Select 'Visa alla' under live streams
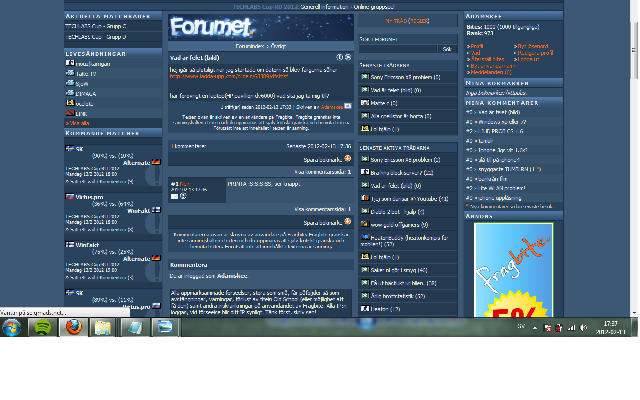 [x=74, y=123]
